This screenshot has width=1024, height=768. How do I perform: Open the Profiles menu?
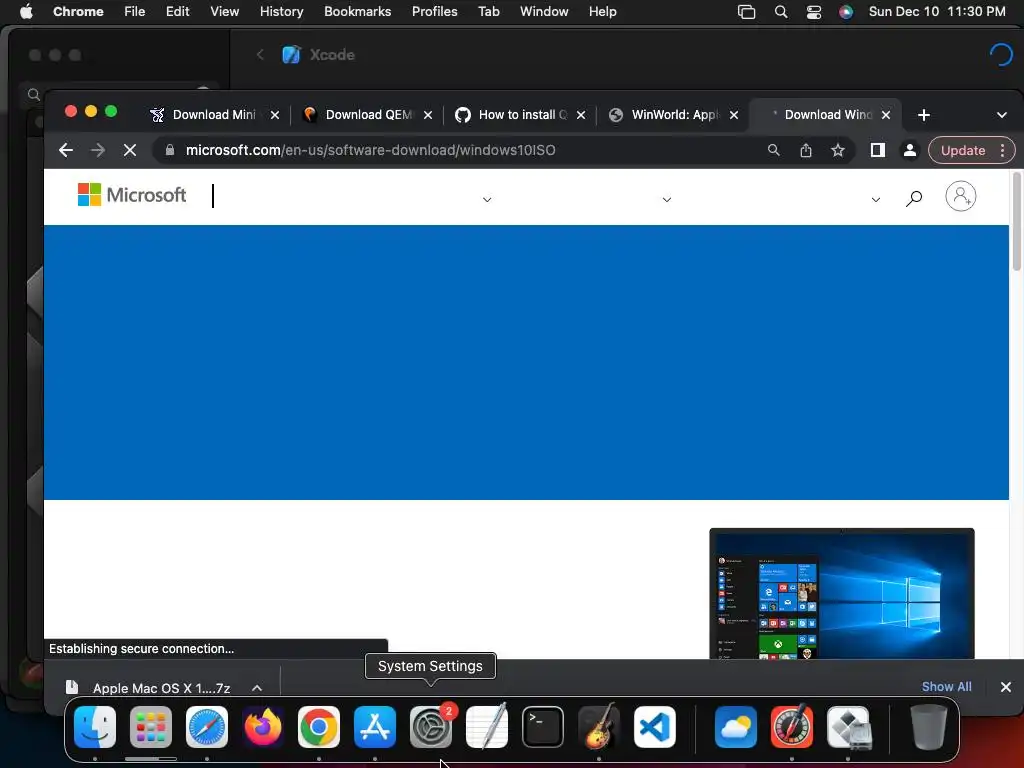coord(434,12)
